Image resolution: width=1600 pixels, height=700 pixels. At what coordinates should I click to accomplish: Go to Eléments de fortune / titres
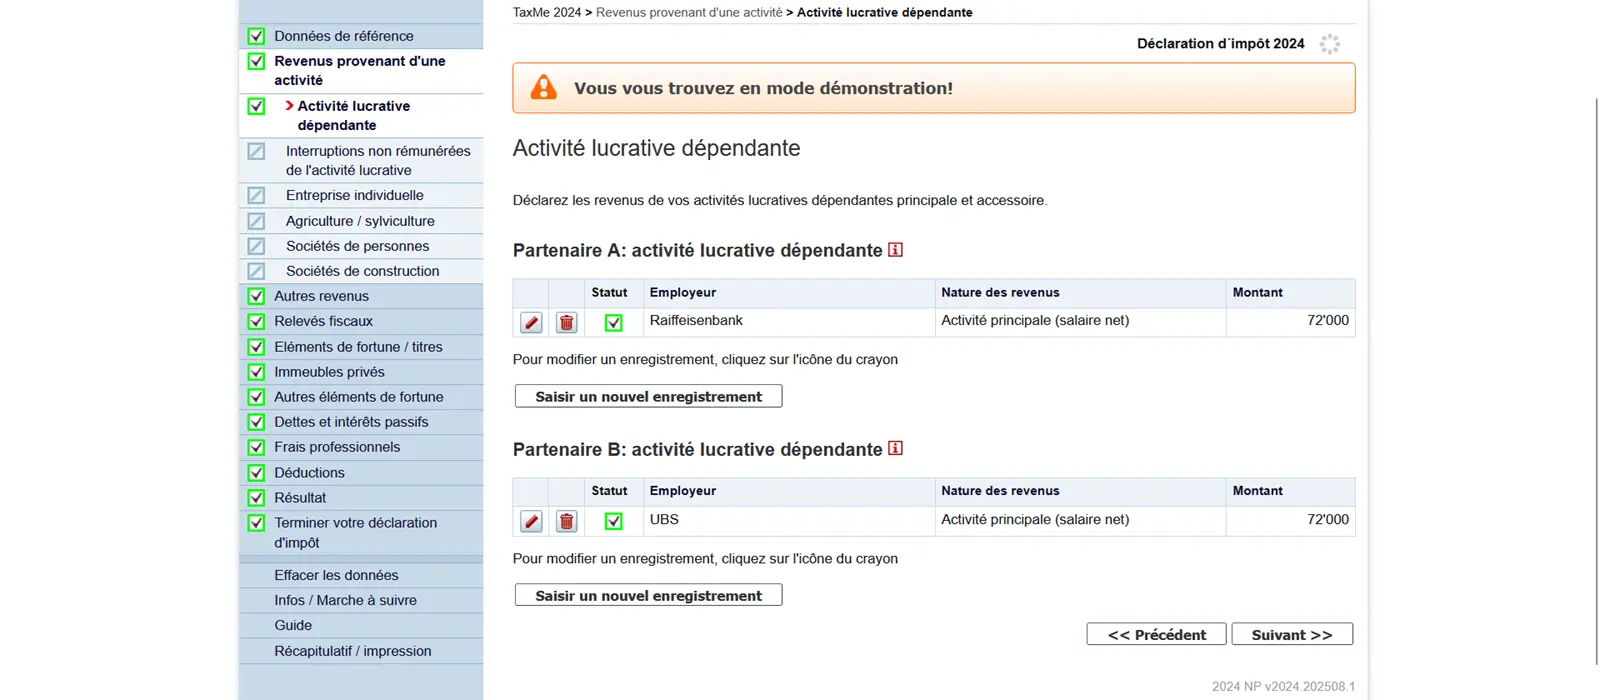click(x=358, y=347)
